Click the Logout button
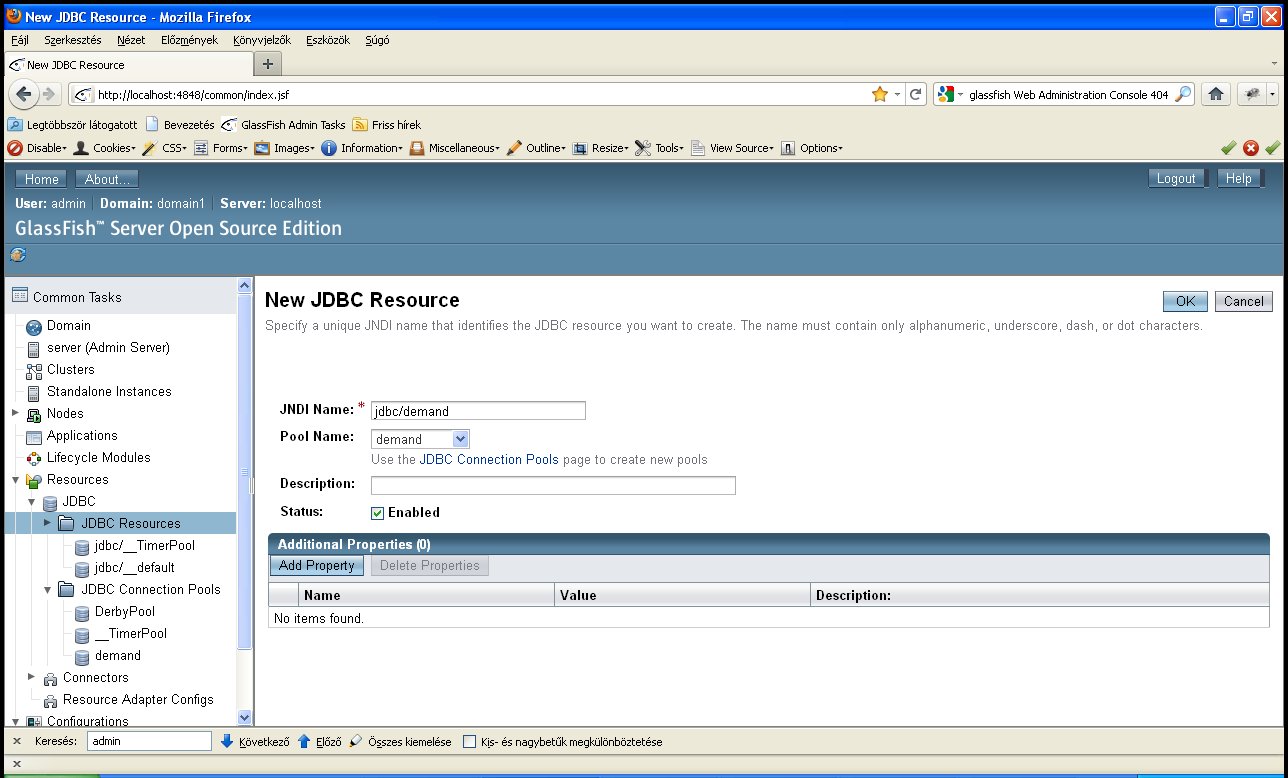The image size is (1288, 778). pyautogui.click(x=1176, y=178)
